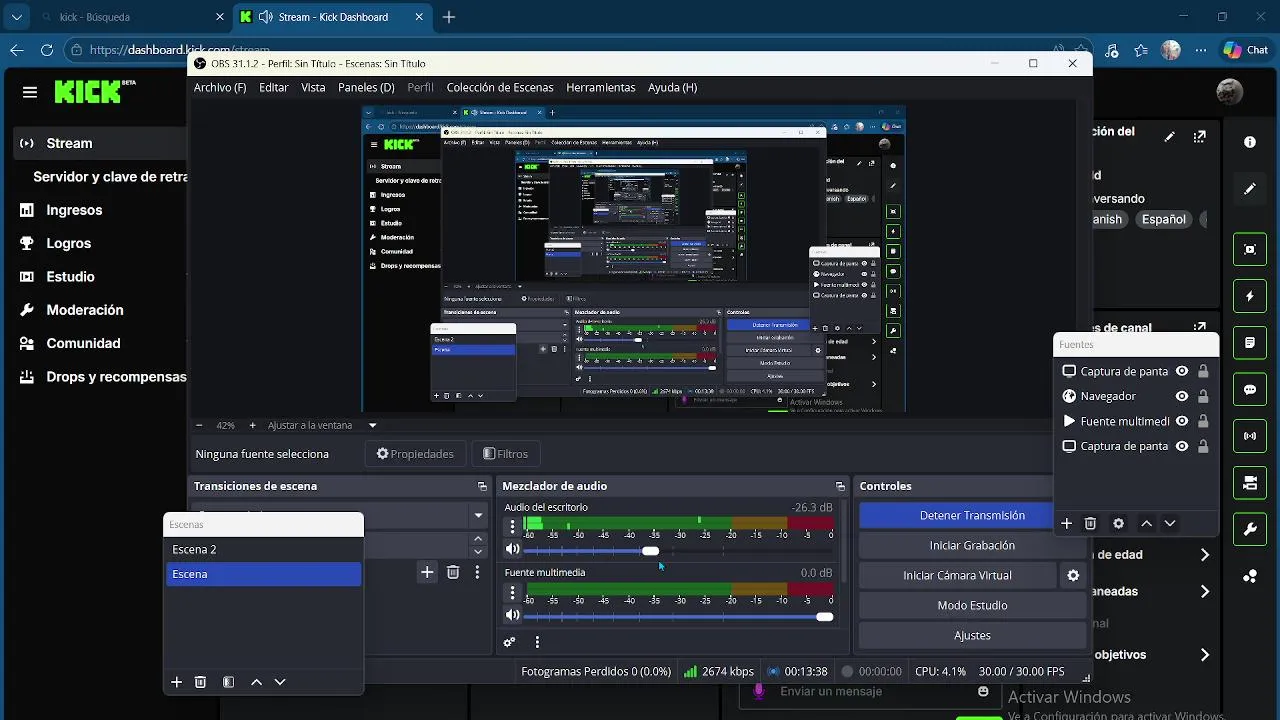
Task: Click Iniciar Cámara Virtual
Action: (x=957, y=575)
